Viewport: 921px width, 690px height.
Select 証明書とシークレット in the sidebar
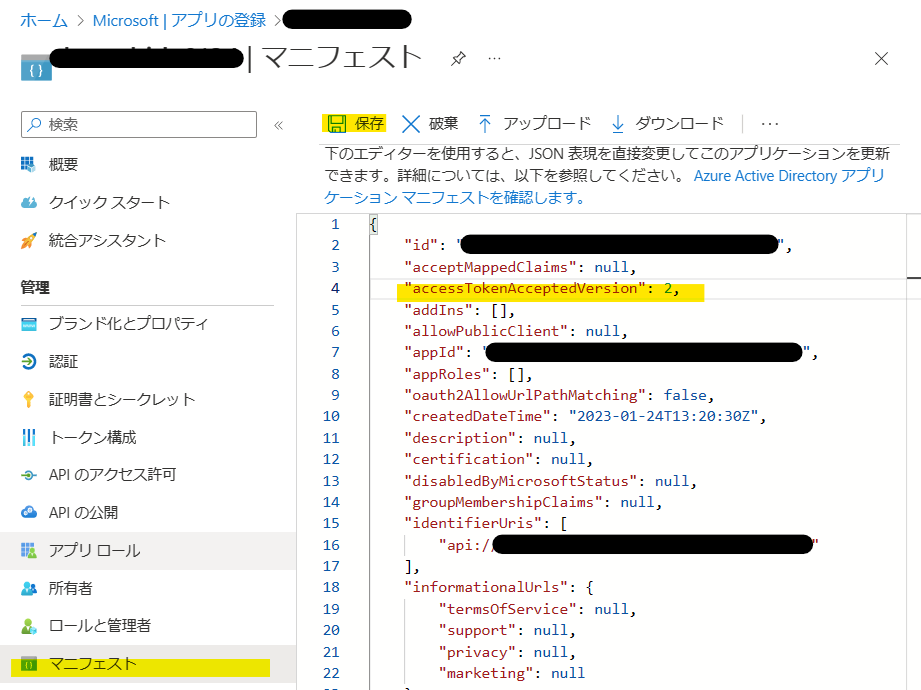[x=121, y=399]
